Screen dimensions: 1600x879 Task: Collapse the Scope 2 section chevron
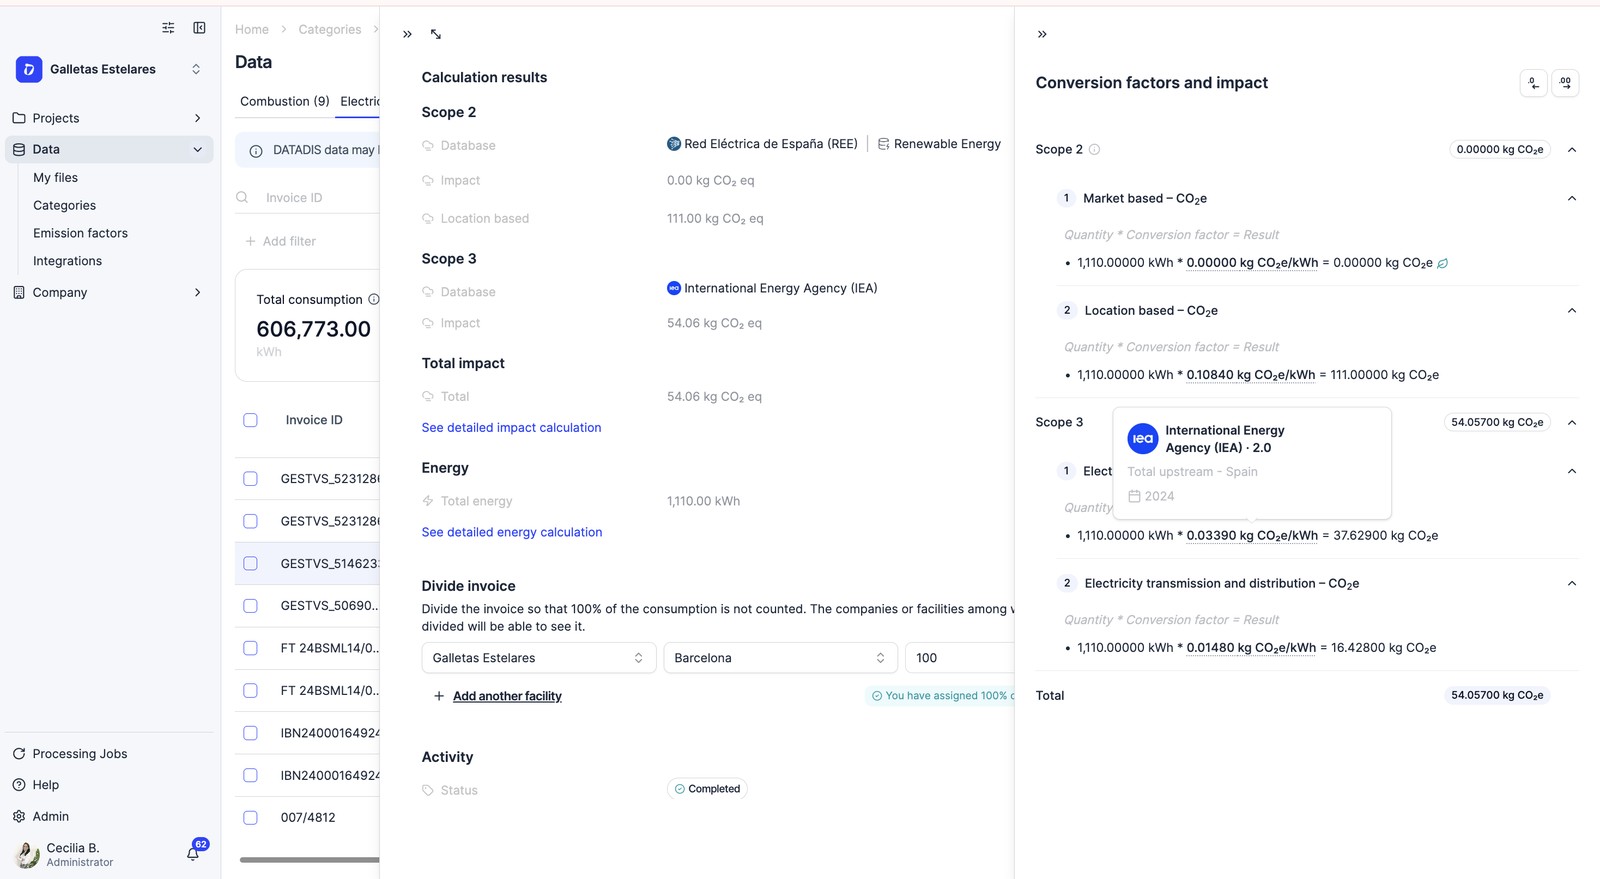(1572, 150)
